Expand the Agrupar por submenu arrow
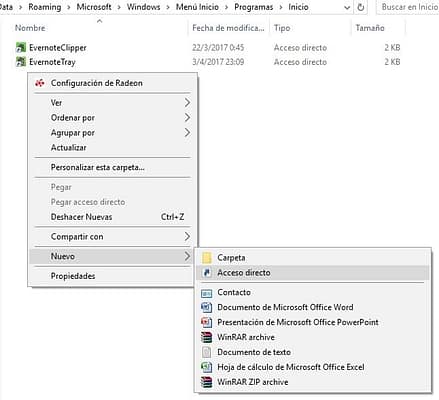439x400 pixels. (187, 133)
